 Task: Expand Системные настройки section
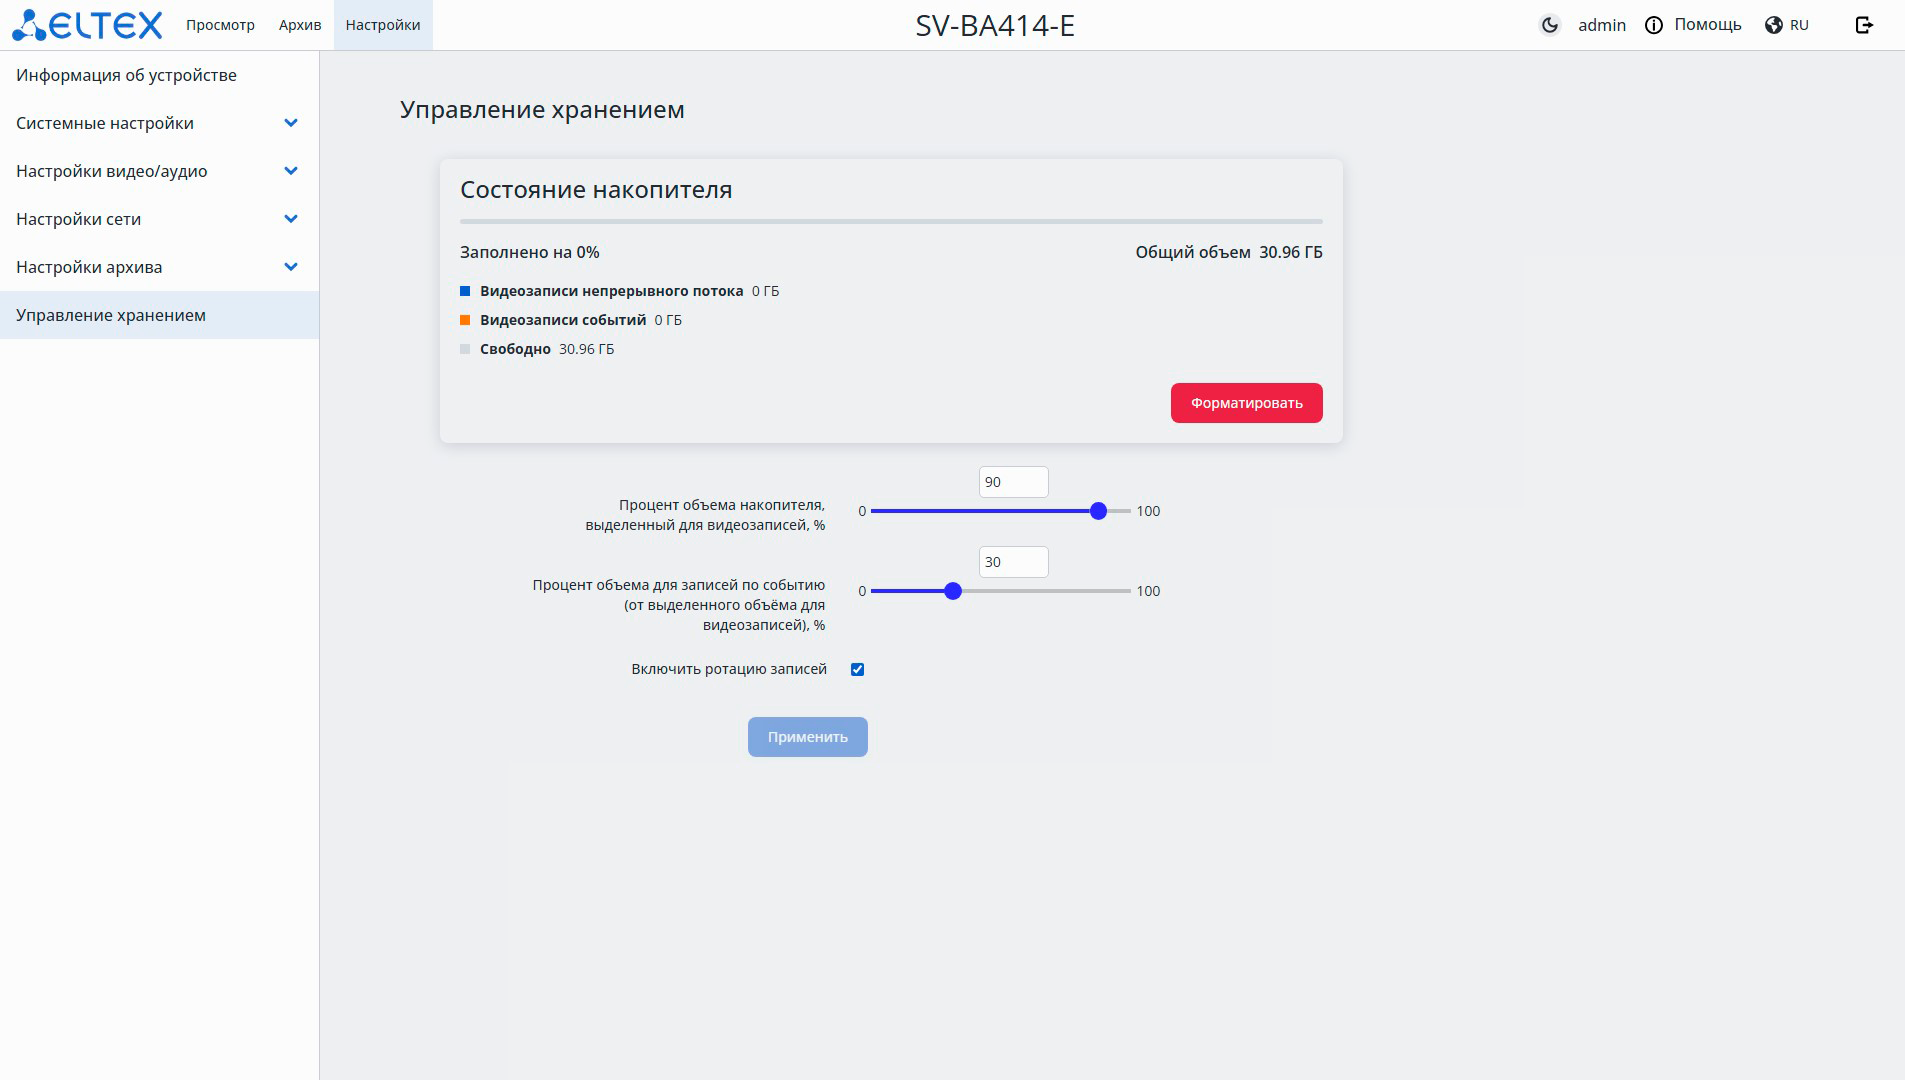tap(291, 123)
